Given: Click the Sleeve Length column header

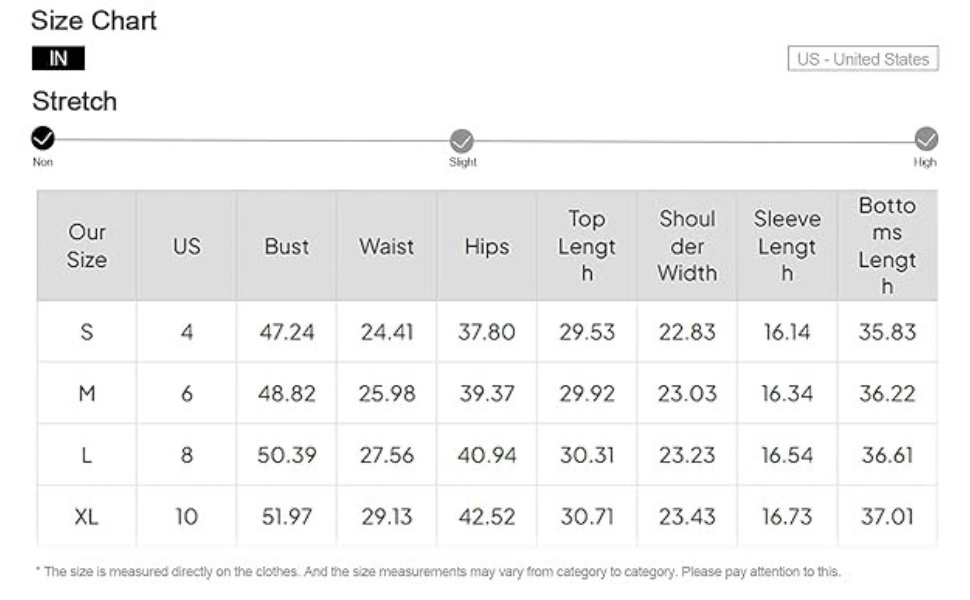Looking at the screenshot, I should 787,246.
